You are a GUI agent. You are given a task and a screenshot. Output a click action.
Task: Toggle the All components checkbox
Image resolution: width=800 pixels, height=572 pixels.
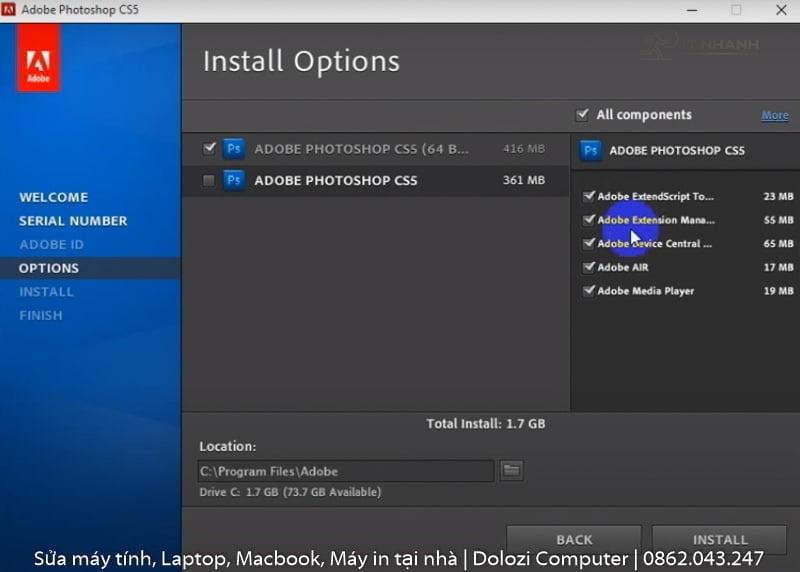(x=582, y=115)
